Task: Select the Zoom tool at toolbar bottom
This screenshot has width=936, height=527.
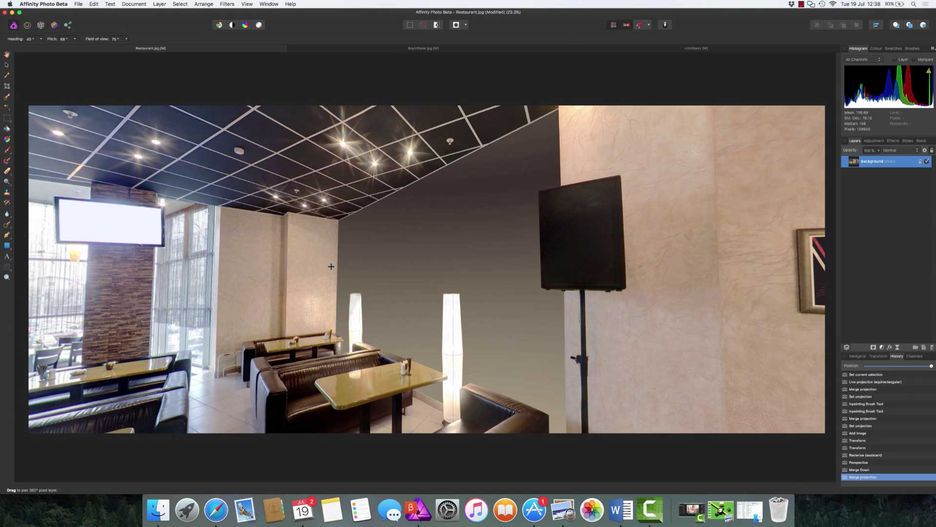Action: pos(7,278)
